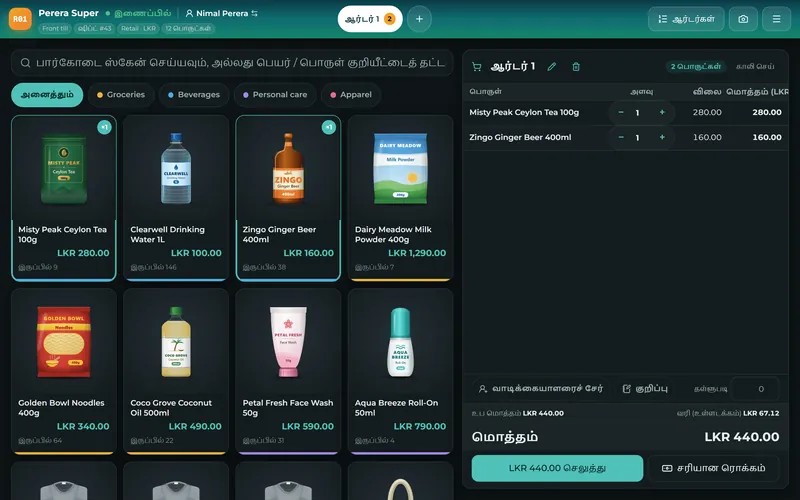
Task: Click the discount amount field
Action: [755, 389]
